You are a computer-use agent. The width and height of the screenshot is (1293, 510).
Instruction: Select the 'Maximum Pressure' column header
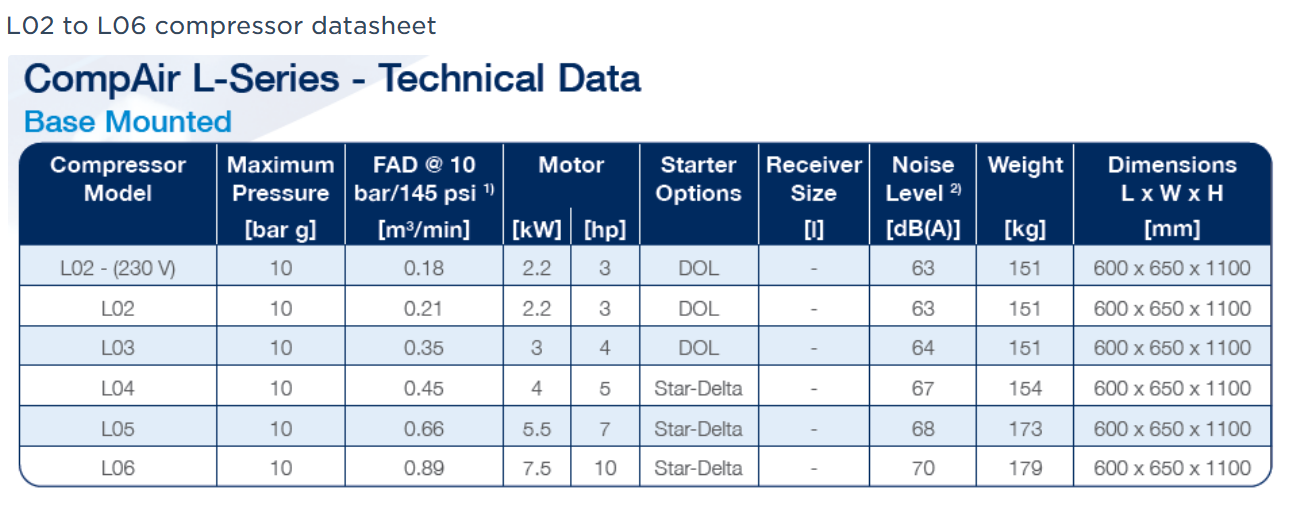[x=280, y=179]
